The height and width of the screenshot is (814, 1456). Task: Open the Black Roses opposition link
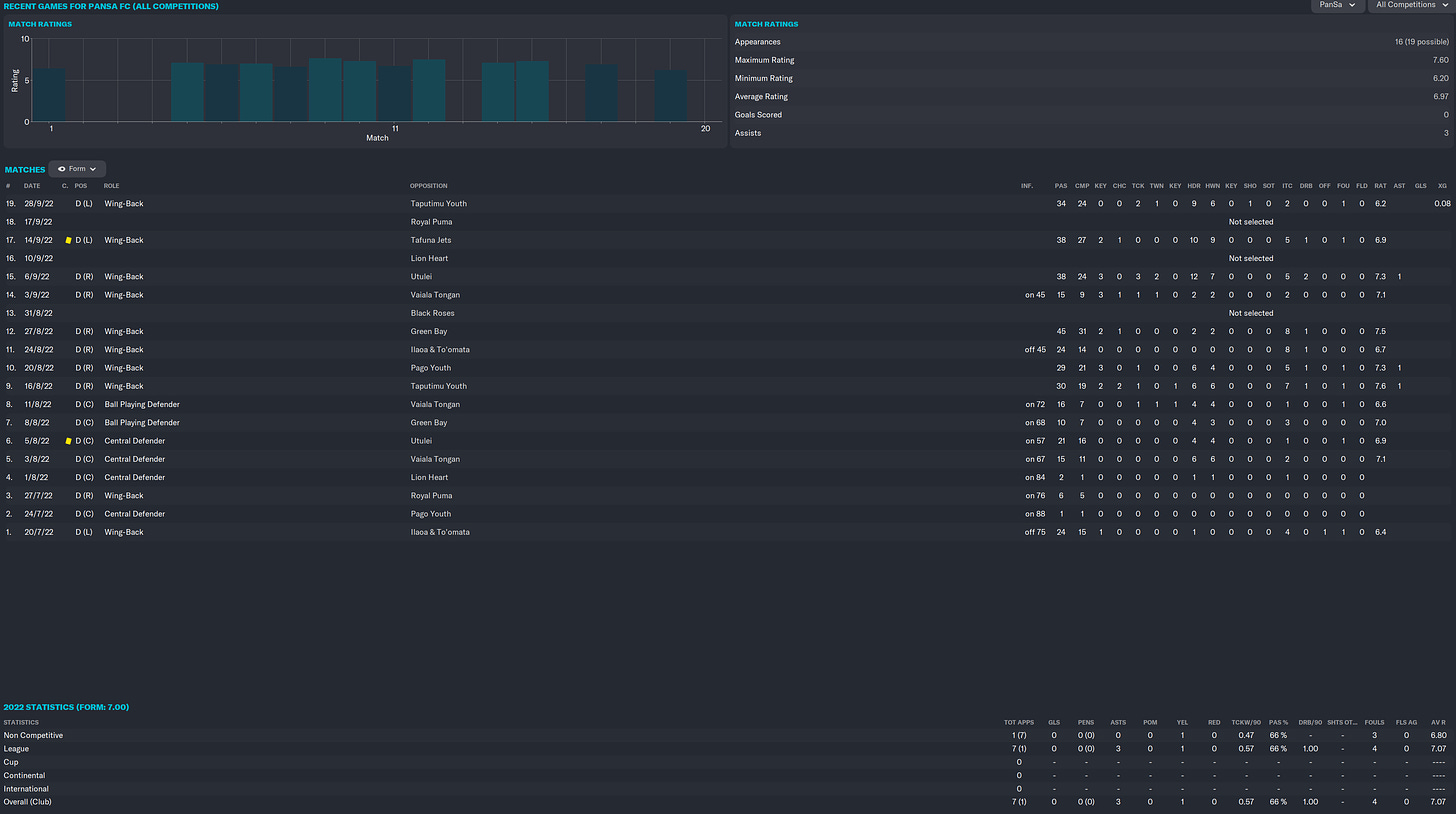coord(432,313)
